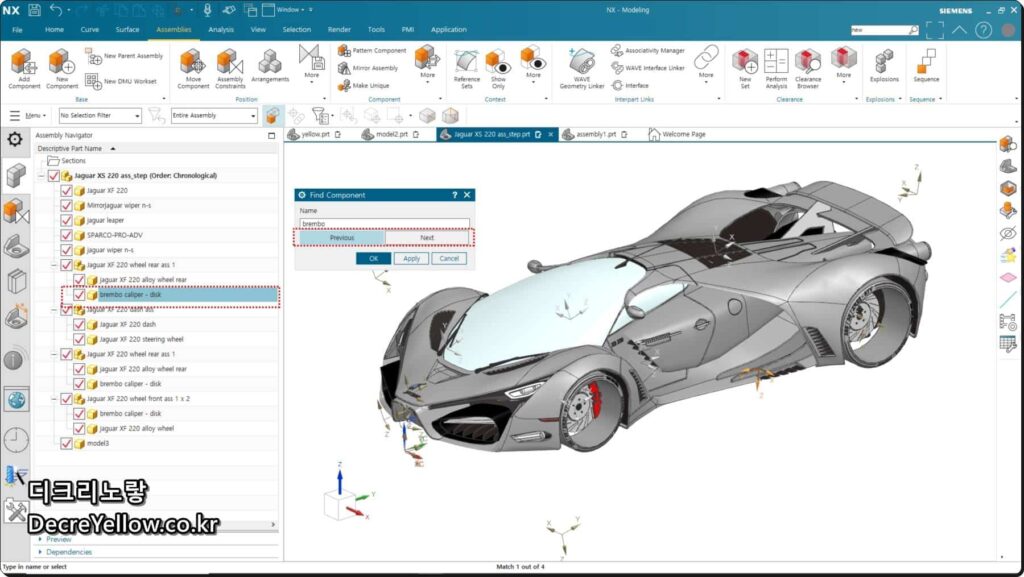1024x577 pixels.
Task: Open Assembly Constraints tool
Action: click(230, 68)
